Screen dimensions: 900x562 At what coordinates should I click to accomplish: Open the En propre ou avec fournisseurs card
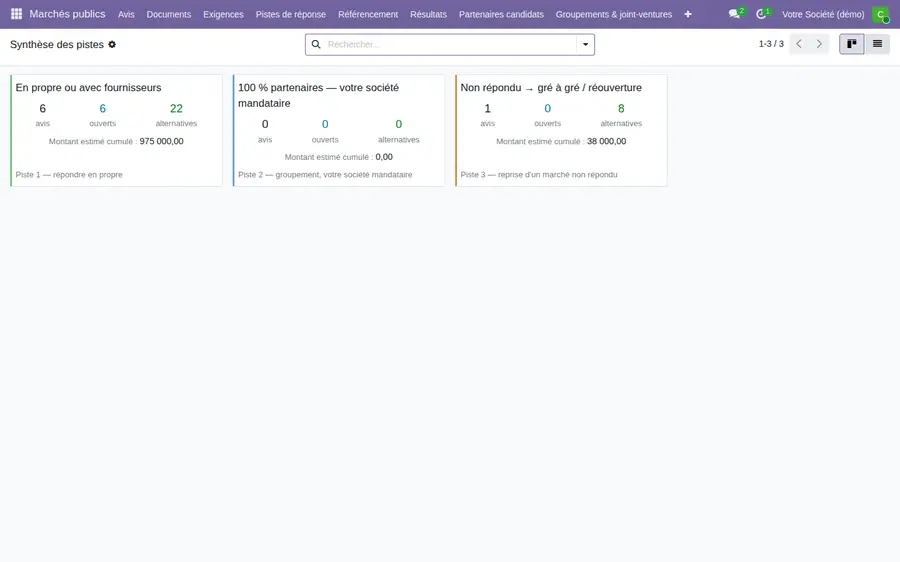coord(117,130)
